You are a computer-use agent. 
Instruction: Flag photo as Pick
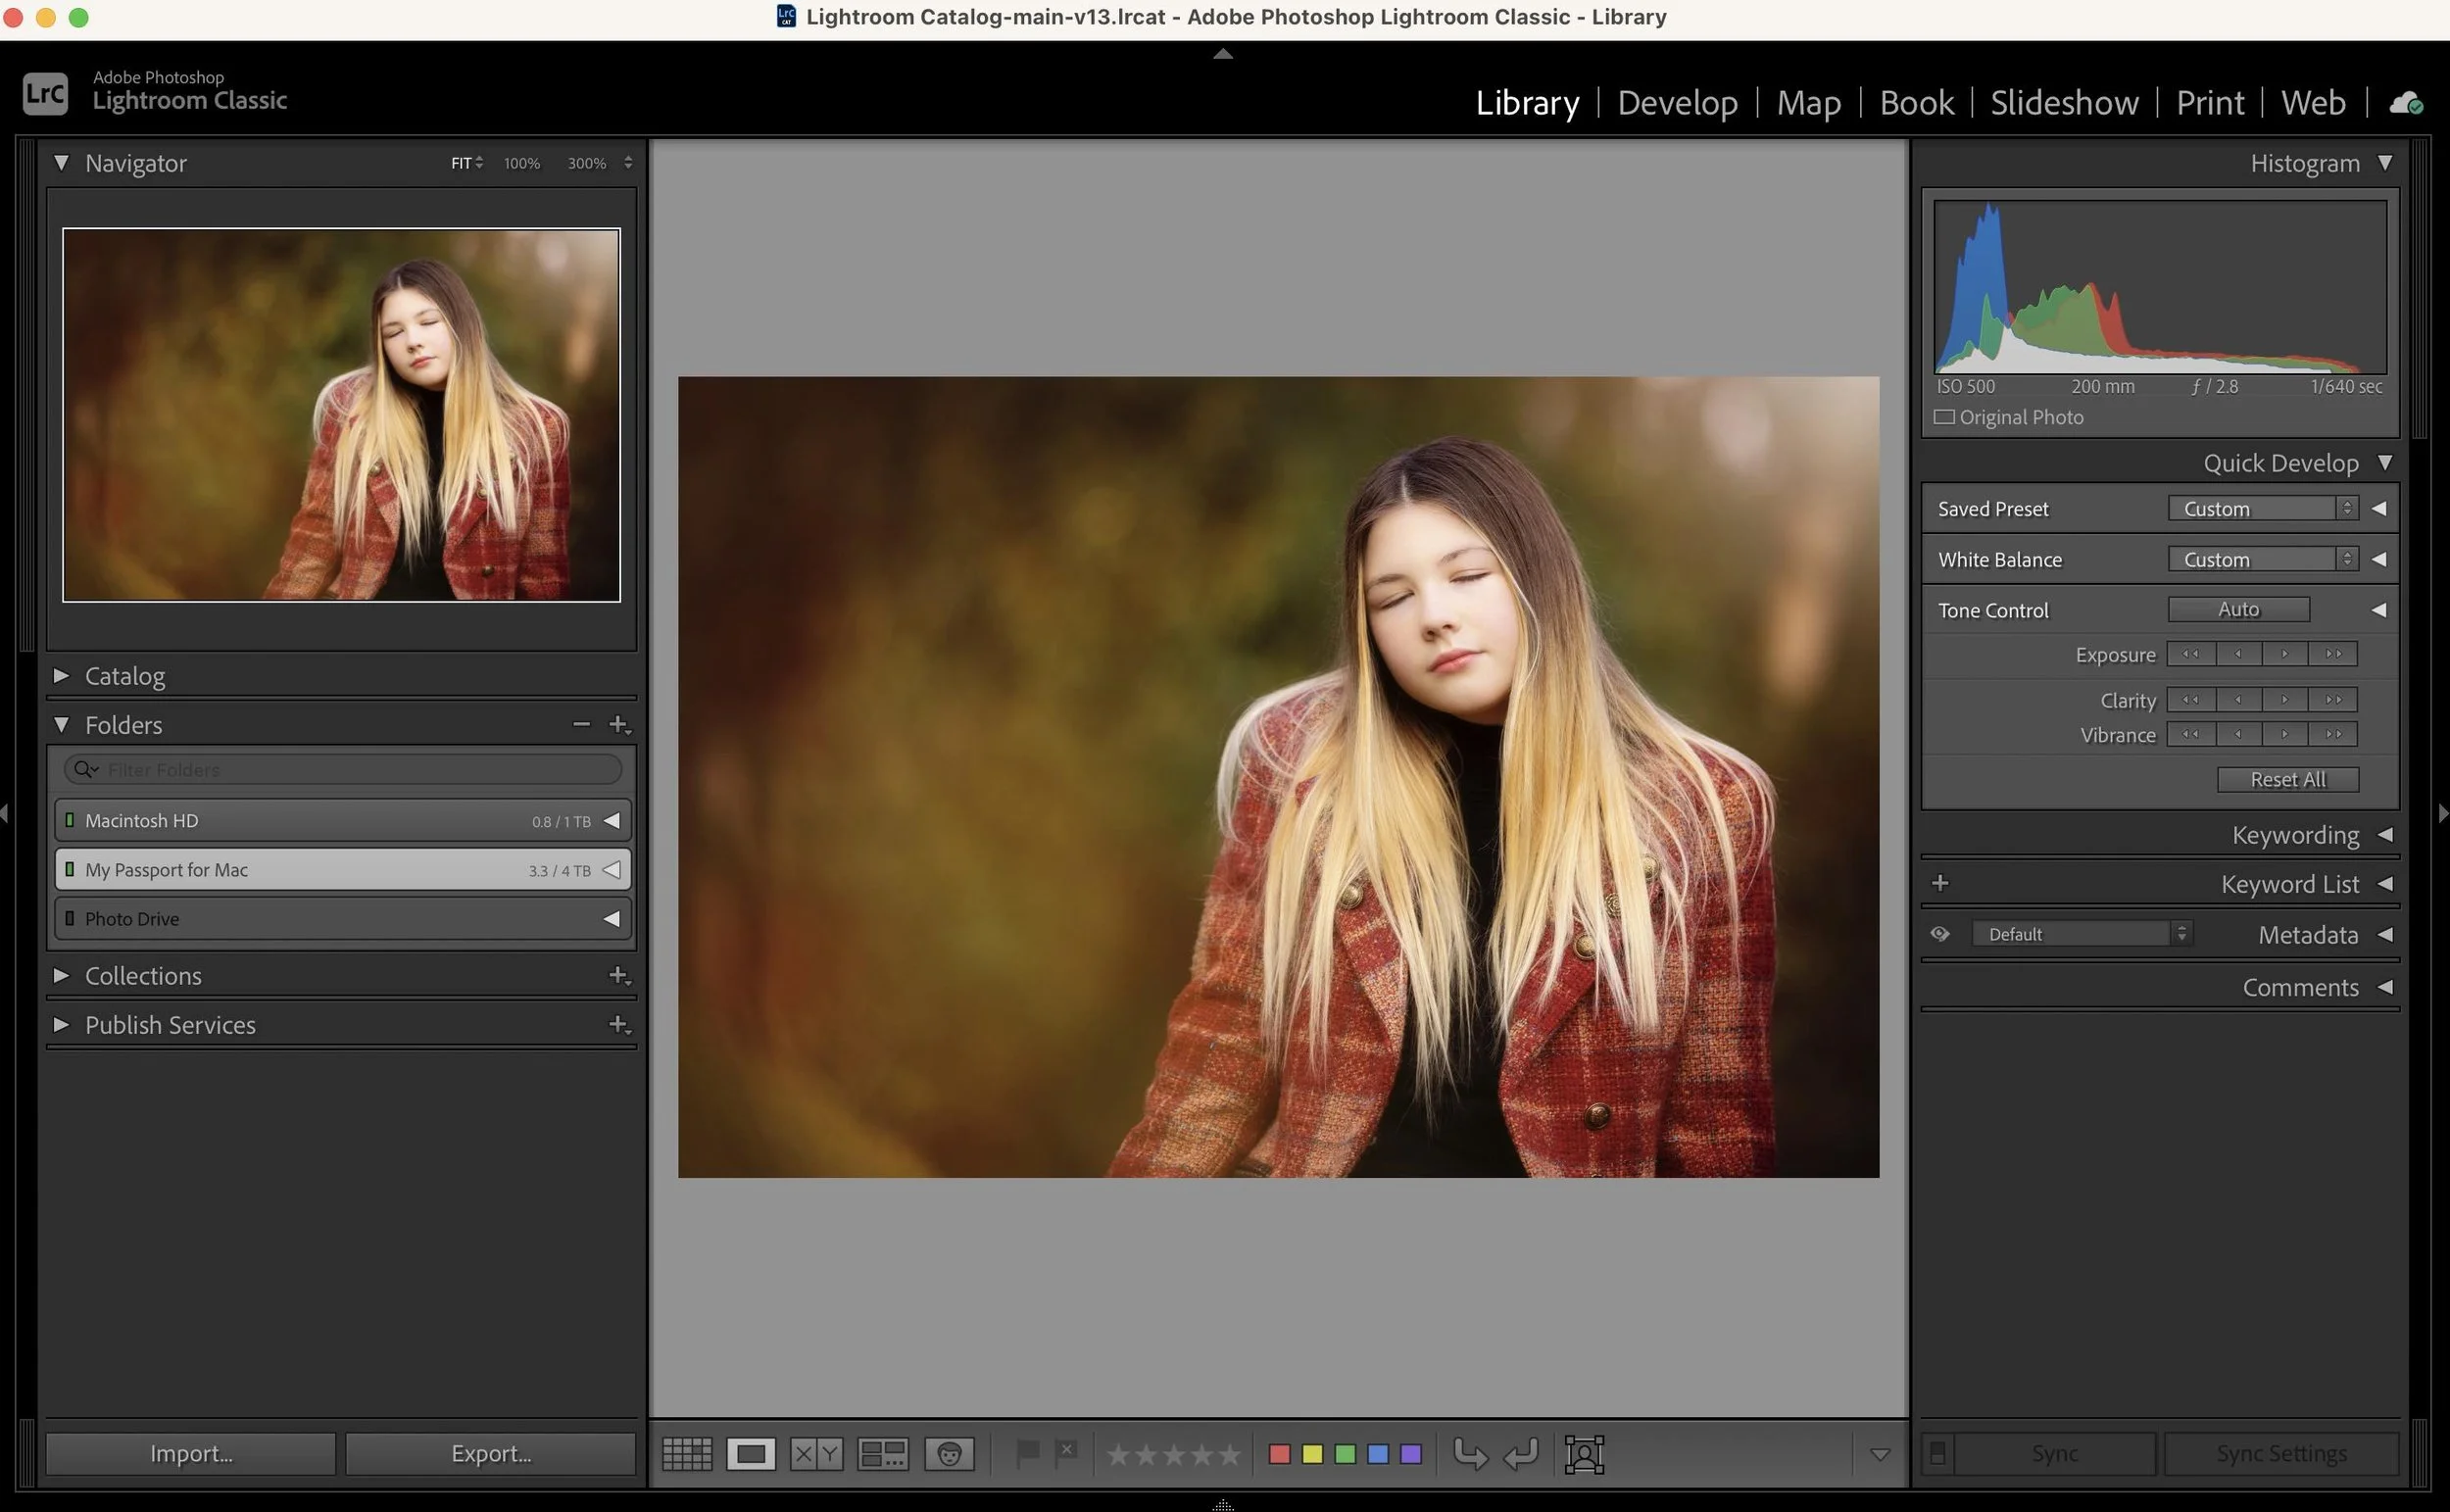(x=1027, y=1452)
